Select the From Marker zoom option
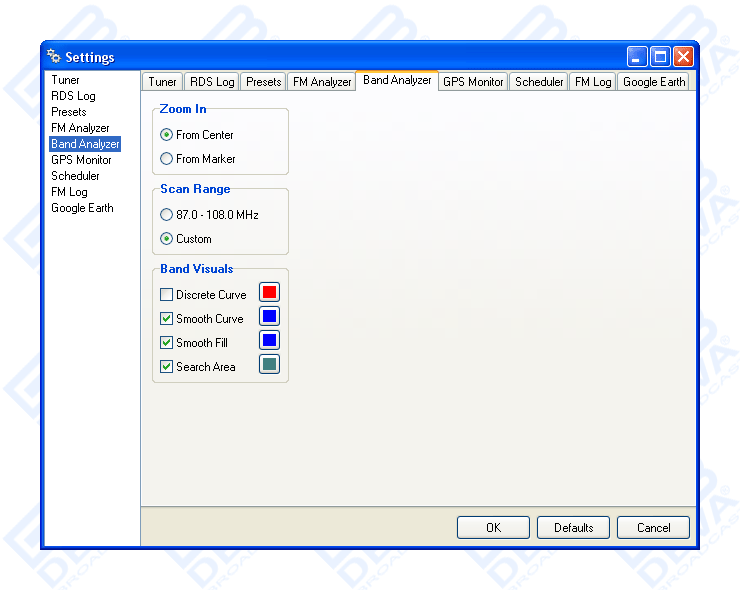Viewport: 740px width, 590px height. click(x=167, y=159)
